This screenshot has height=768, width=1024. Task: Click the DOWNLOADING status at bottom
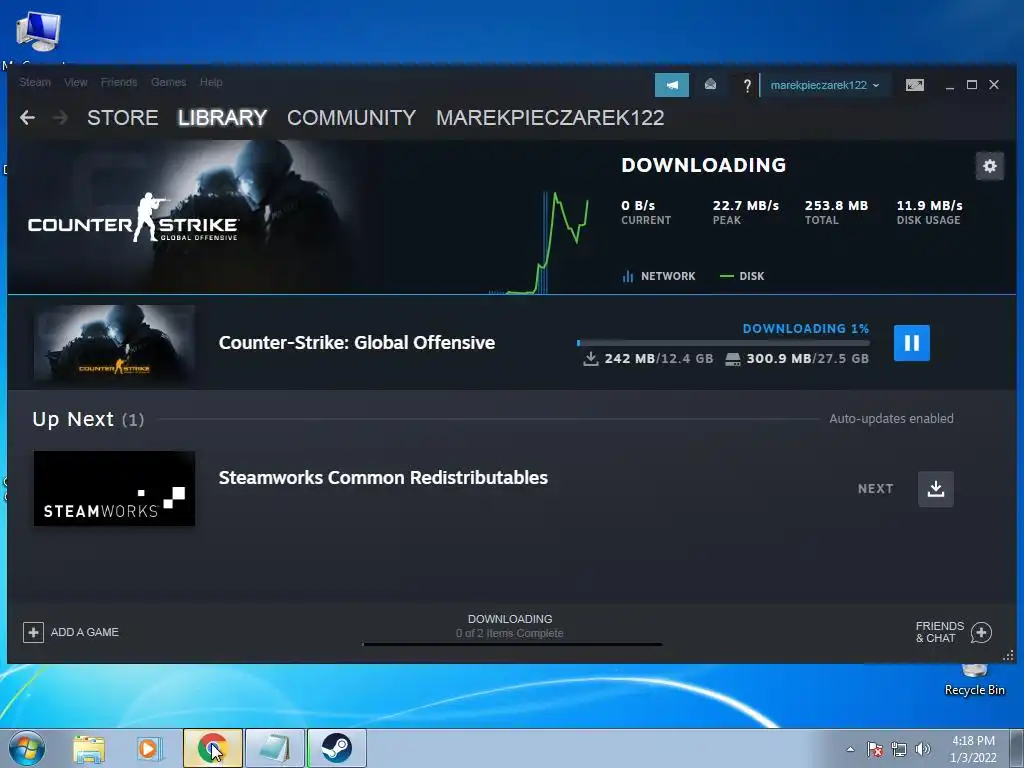tap(510, 619)
